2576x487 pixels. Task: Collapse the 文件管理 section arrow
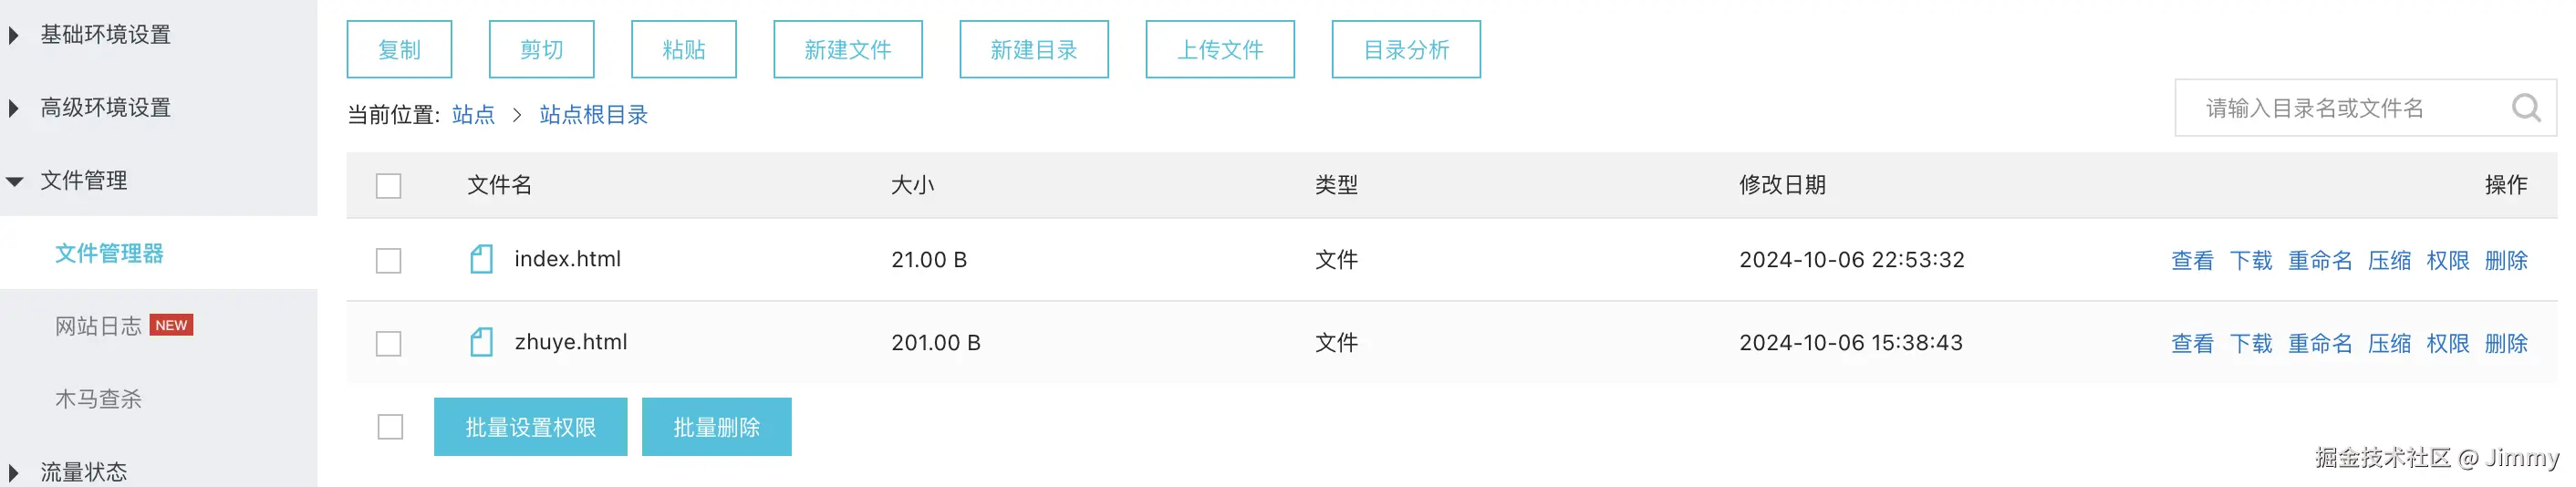click(x=14, y=181)
